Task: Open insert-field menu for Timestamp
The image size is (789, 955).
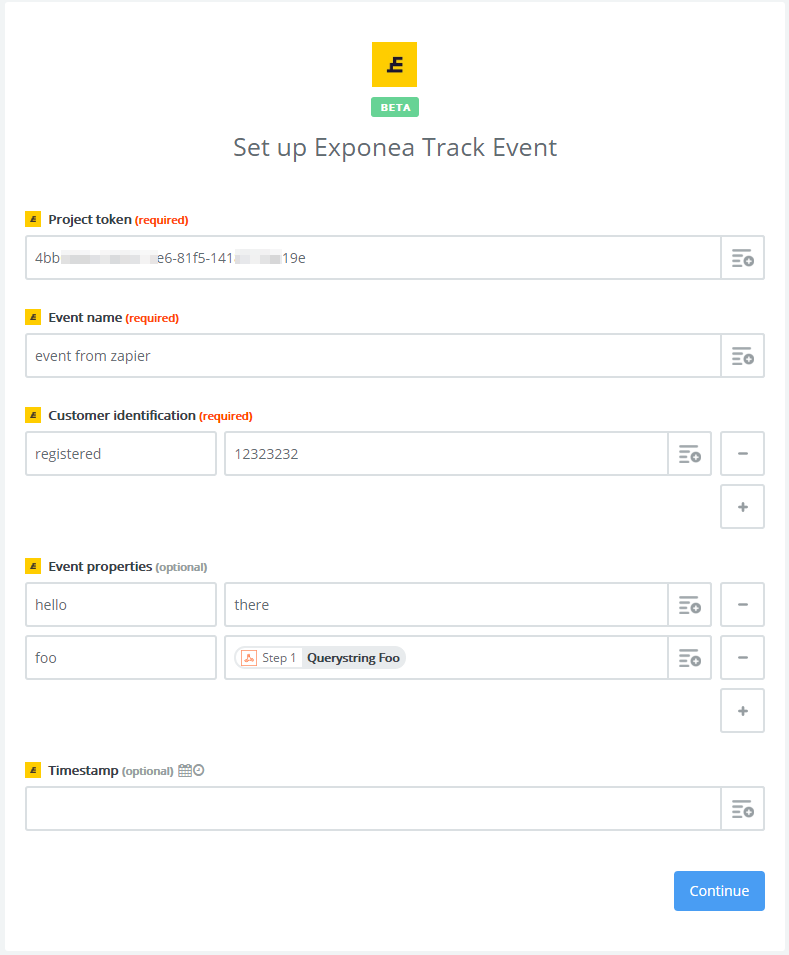Action: [x=742, y=809]
